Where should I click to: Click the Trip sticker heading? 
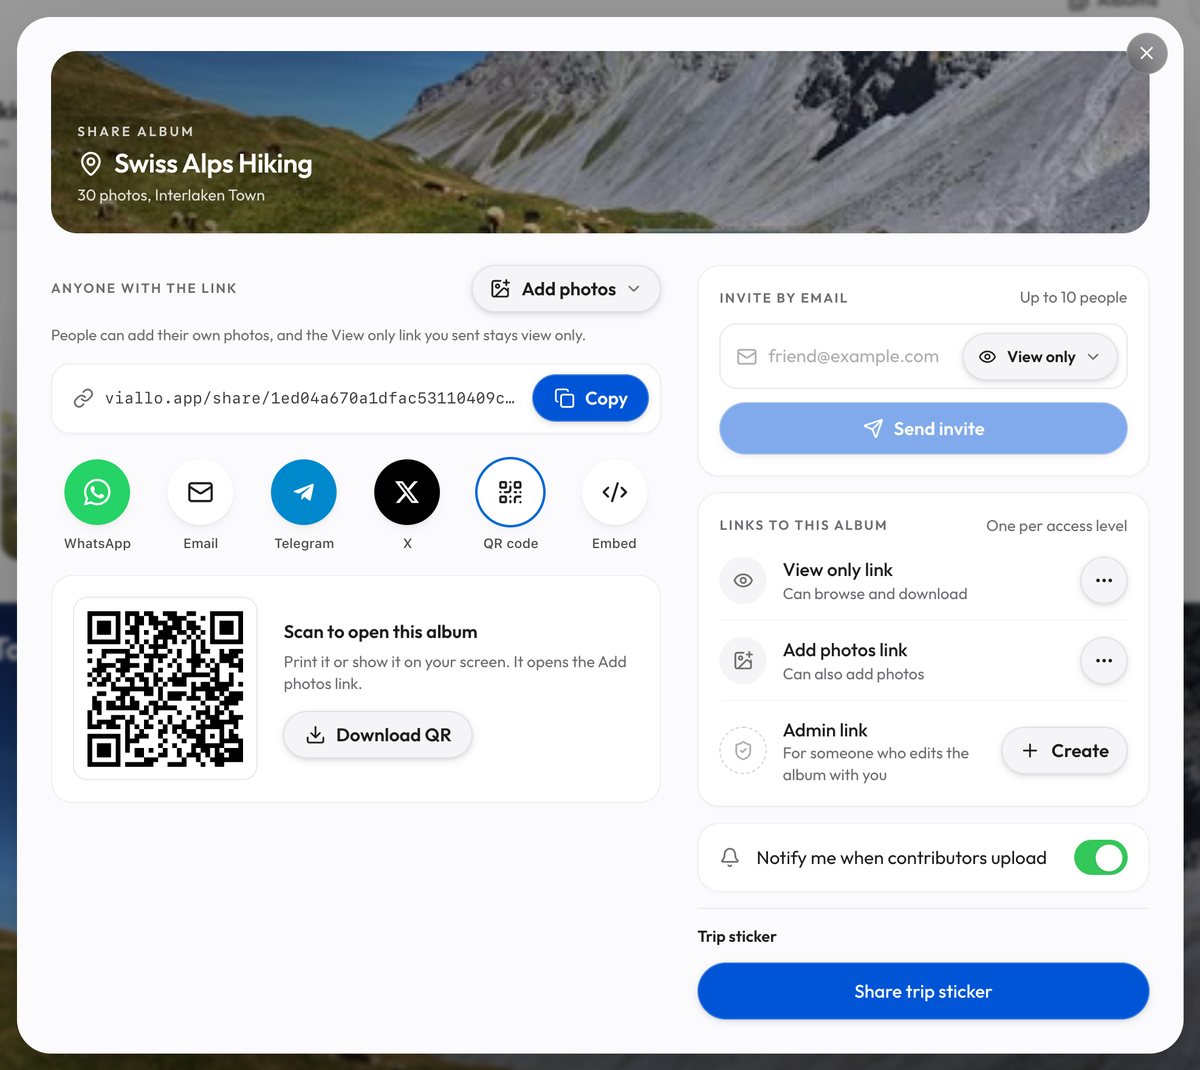click(737, 937)
